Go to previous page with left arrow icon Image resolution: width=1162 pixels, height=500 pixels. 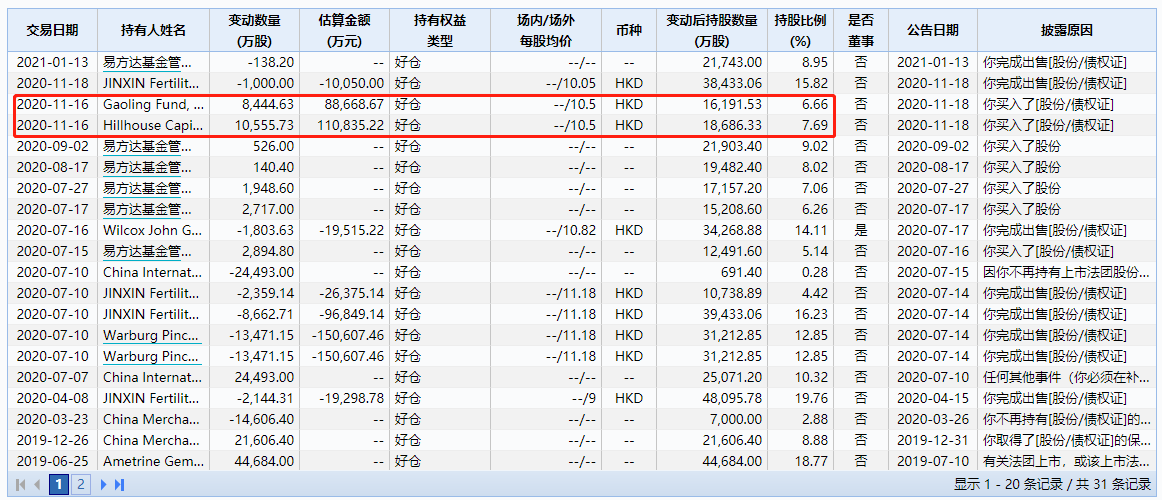(x=37, y=485)
